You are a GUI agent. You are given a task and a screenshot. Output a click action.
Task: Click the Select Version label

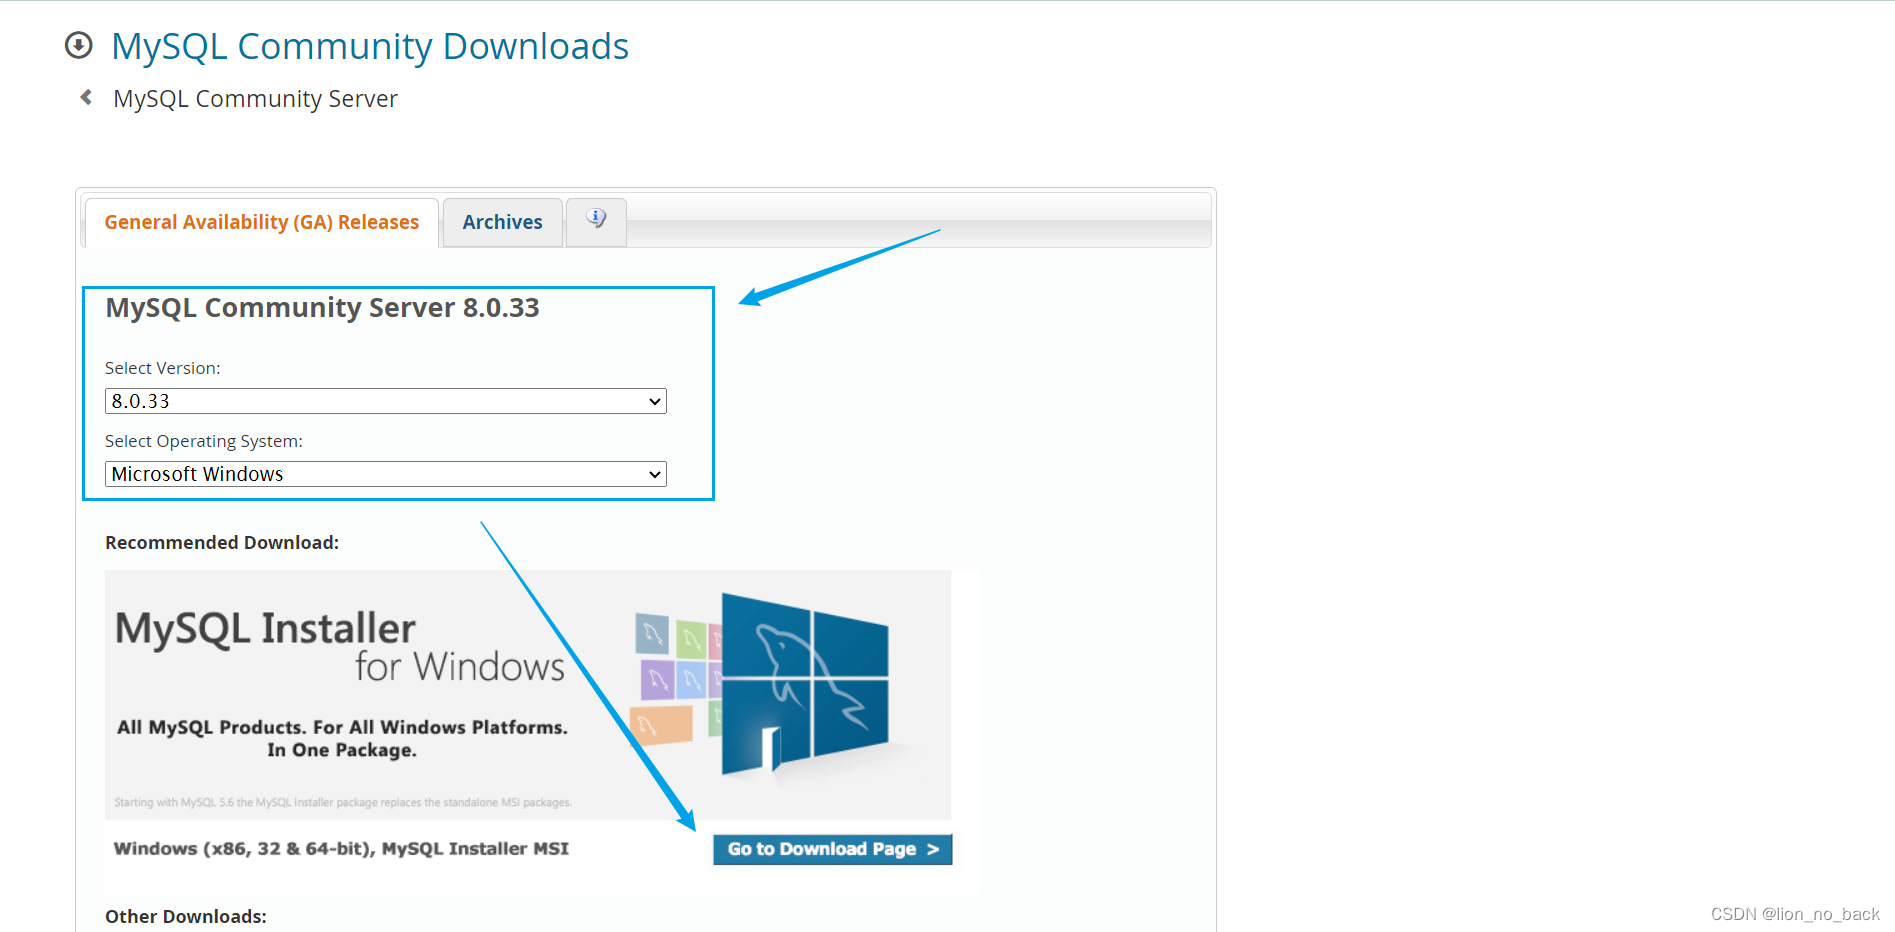pos(163,368)
